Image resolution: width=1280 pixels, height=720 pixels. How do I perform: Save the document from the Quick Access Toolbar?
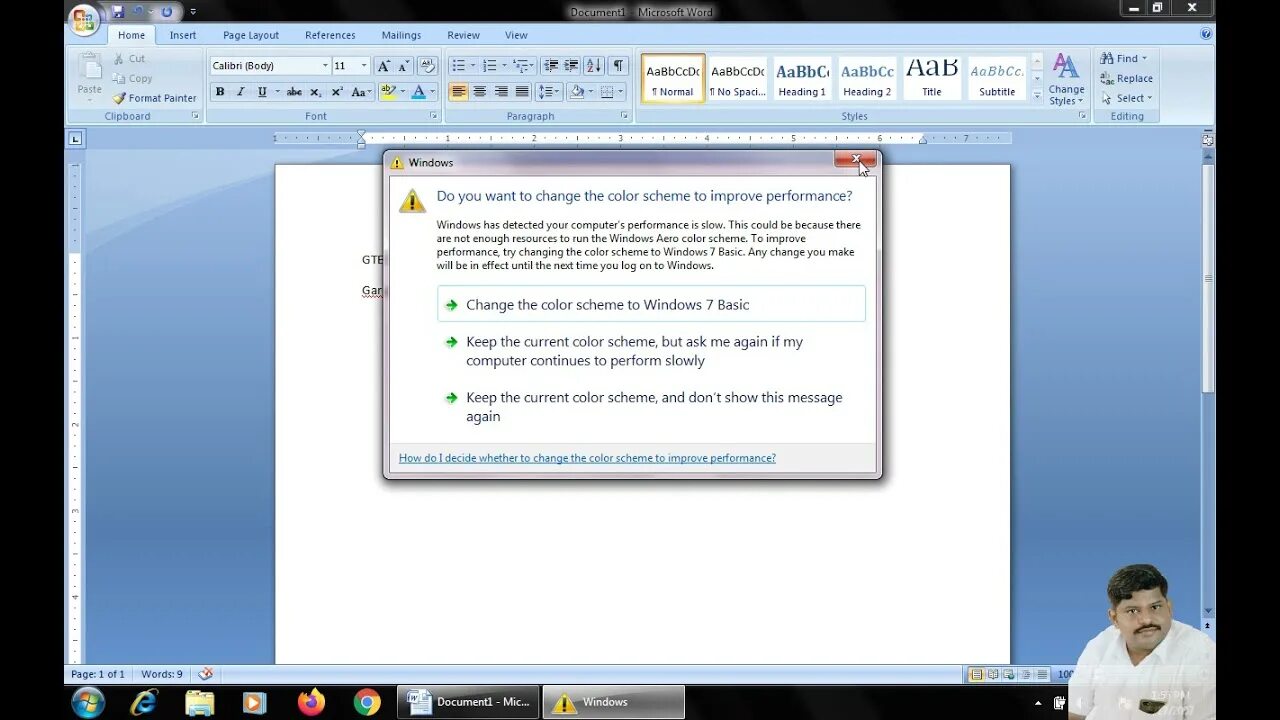(x=118, y=12)
